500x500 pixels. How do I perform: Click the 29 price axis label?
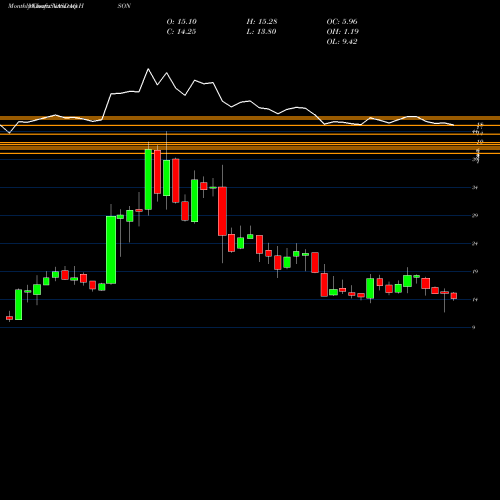(475, 216)
